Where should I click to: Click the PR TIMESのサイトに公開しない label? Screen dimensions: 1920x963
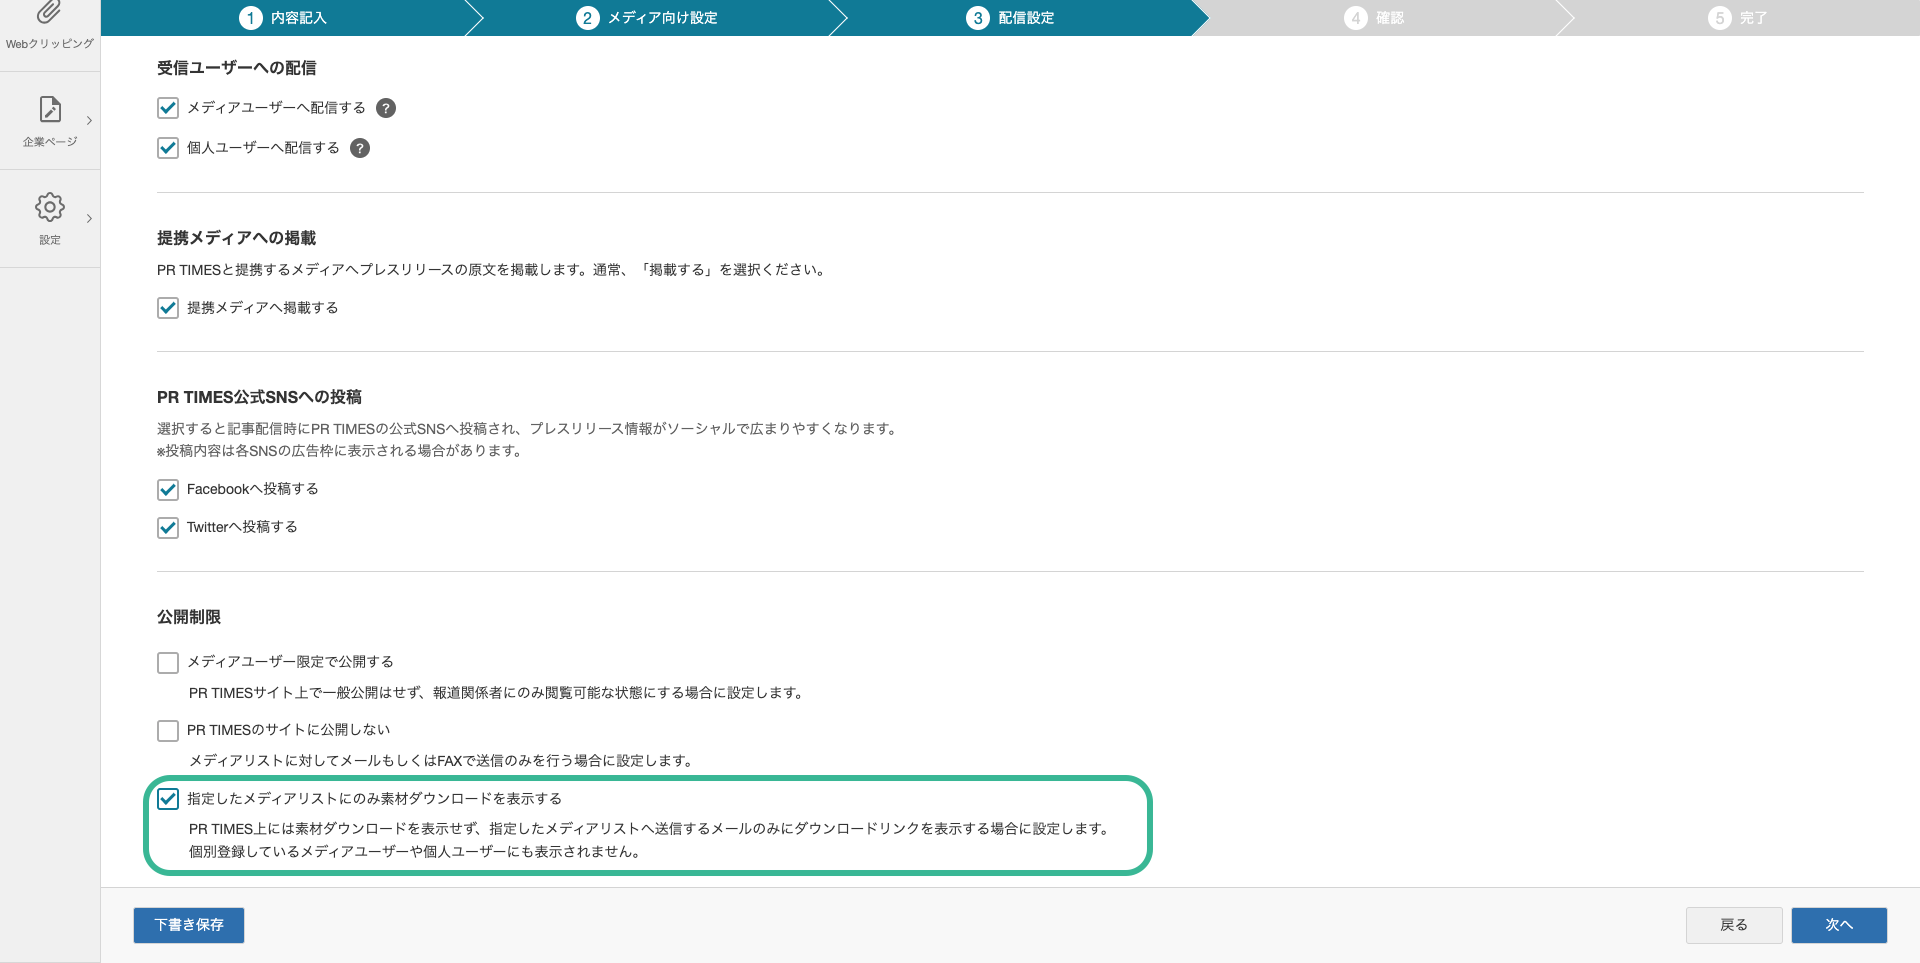point(288,730)
